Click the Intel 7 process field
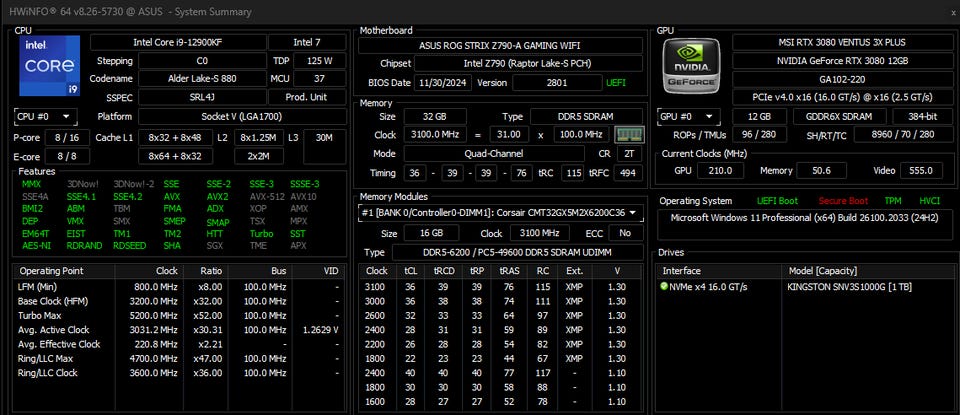This screenshot has height=415, width=960. click(307, 42)
